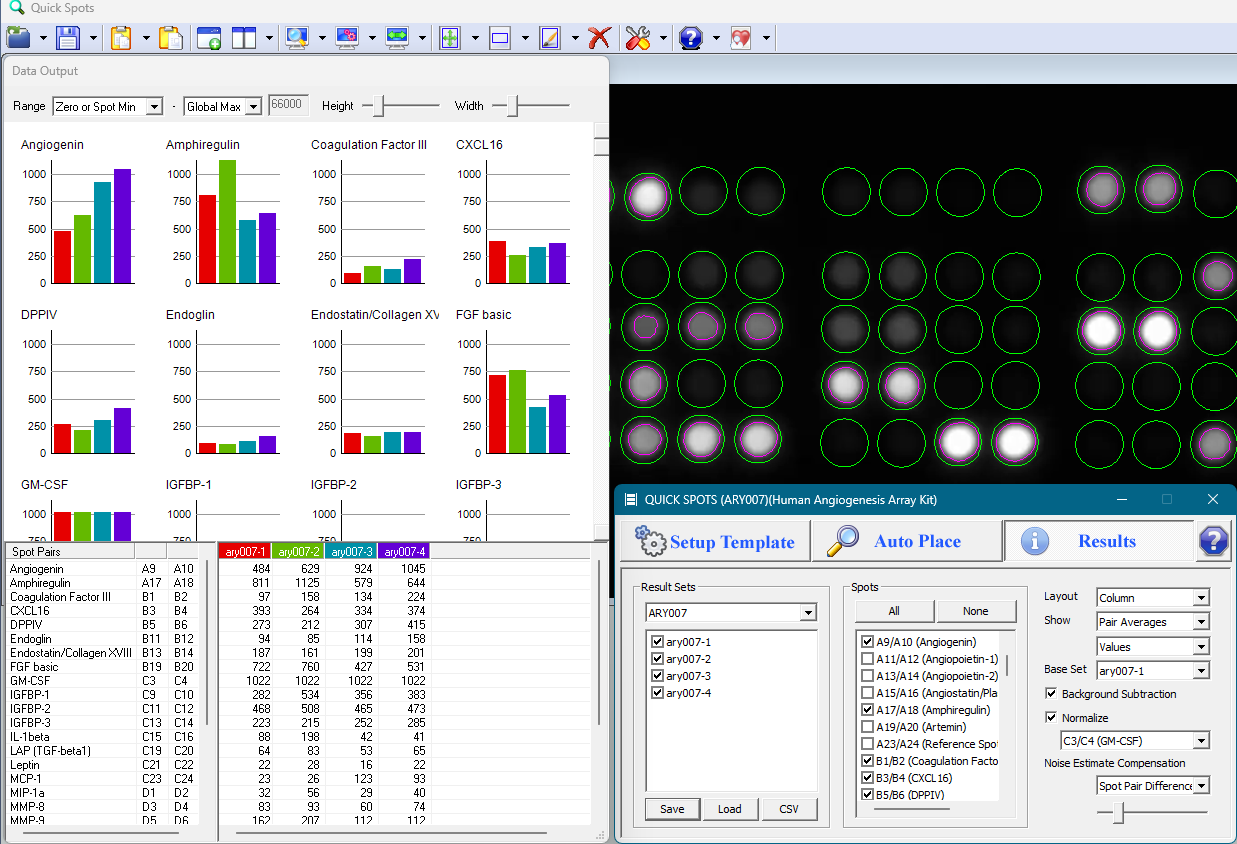Expand the wrench tools dropdown arrow
The image size is (1237, 844).
(x=664, y=38)
